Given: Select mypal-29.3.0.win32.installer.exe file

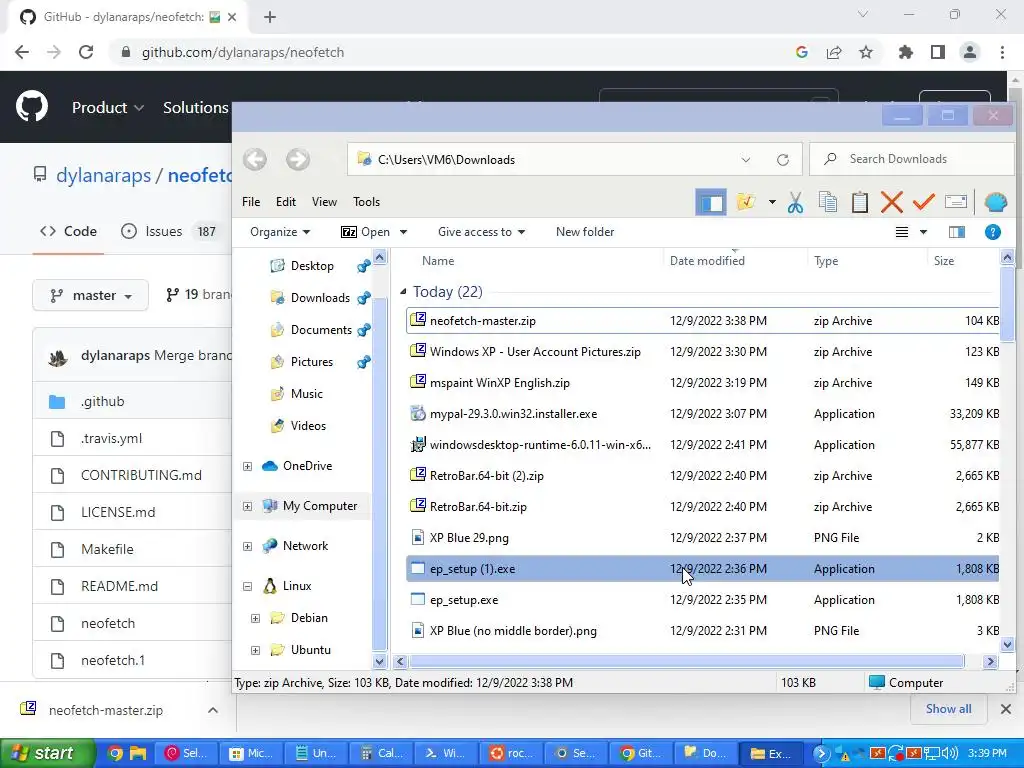Looking at the screenshot, I should pyautogui.click(x=703, y=413).
